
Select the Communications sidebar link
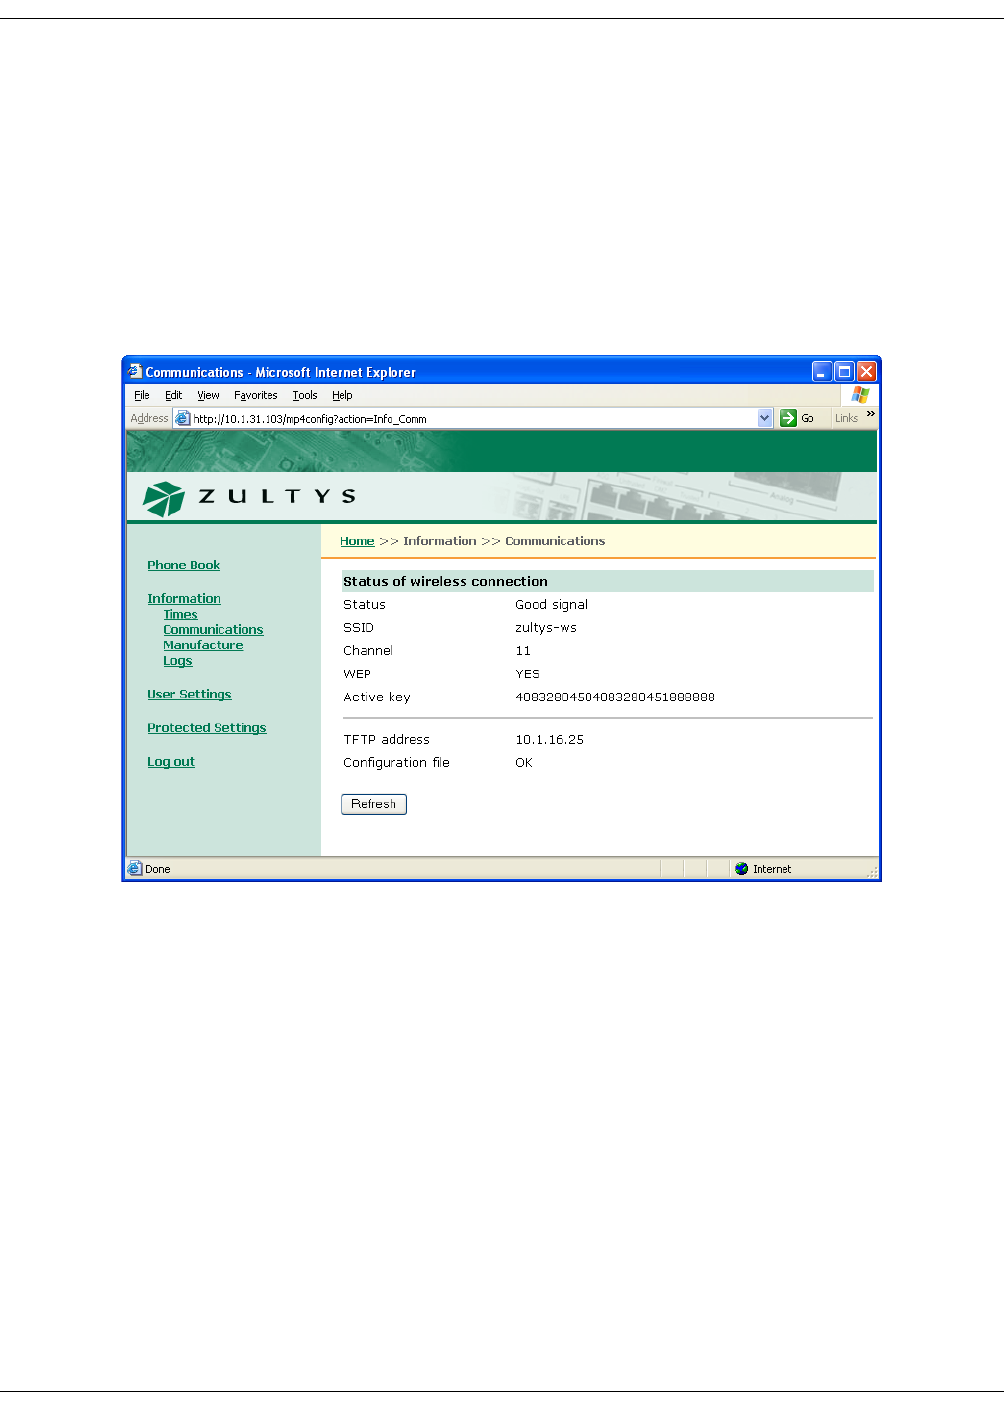coord(213,629)
